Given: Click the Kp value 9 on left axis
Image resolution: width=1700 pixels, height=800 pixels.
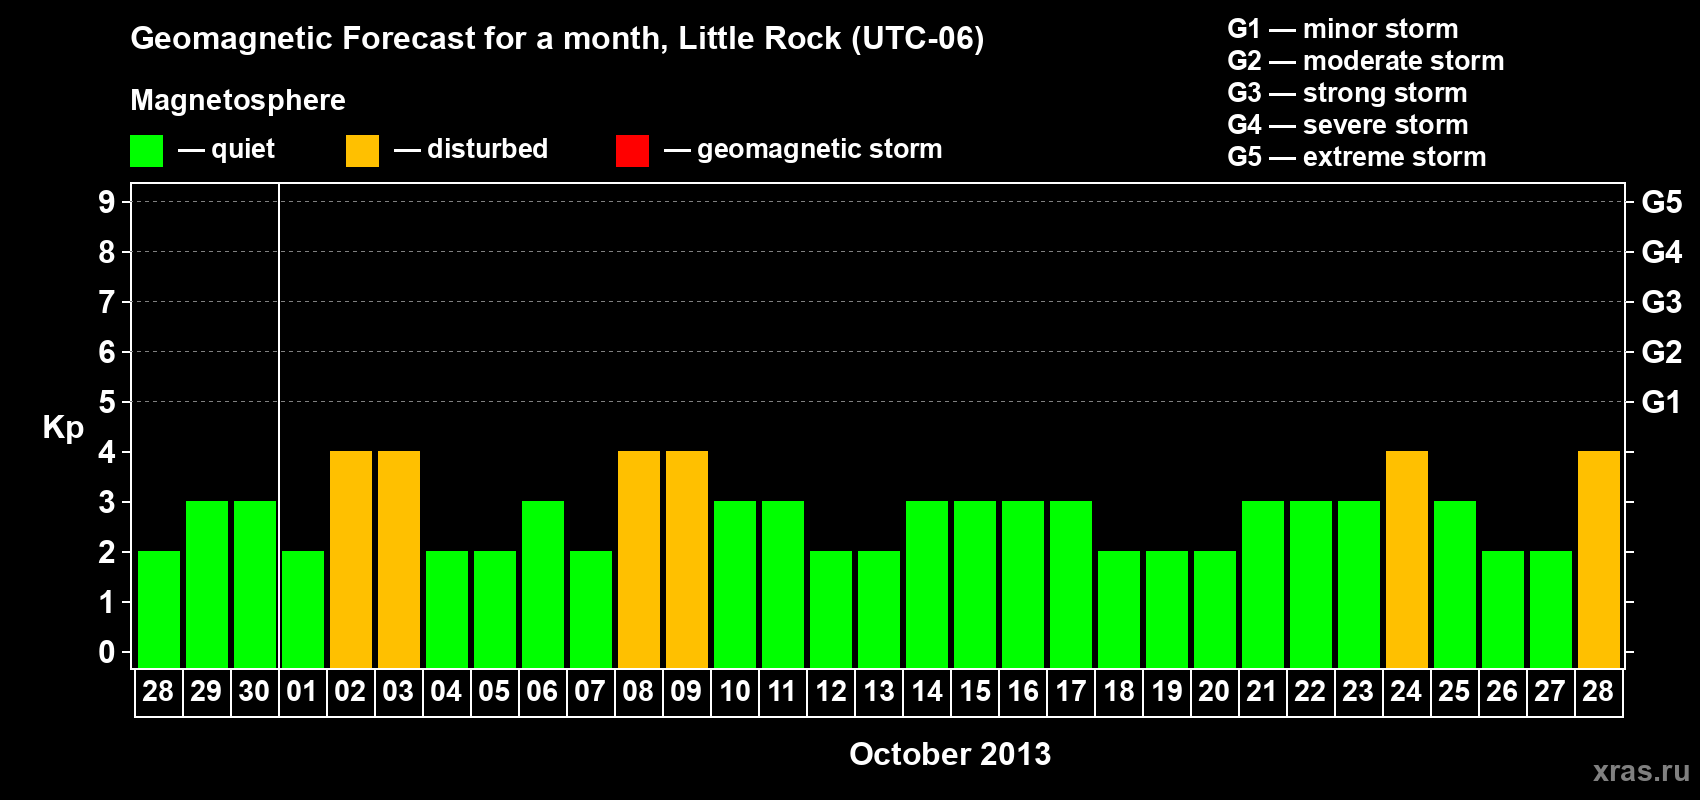Looking at the screenshot, I should (x=107, y=202).
